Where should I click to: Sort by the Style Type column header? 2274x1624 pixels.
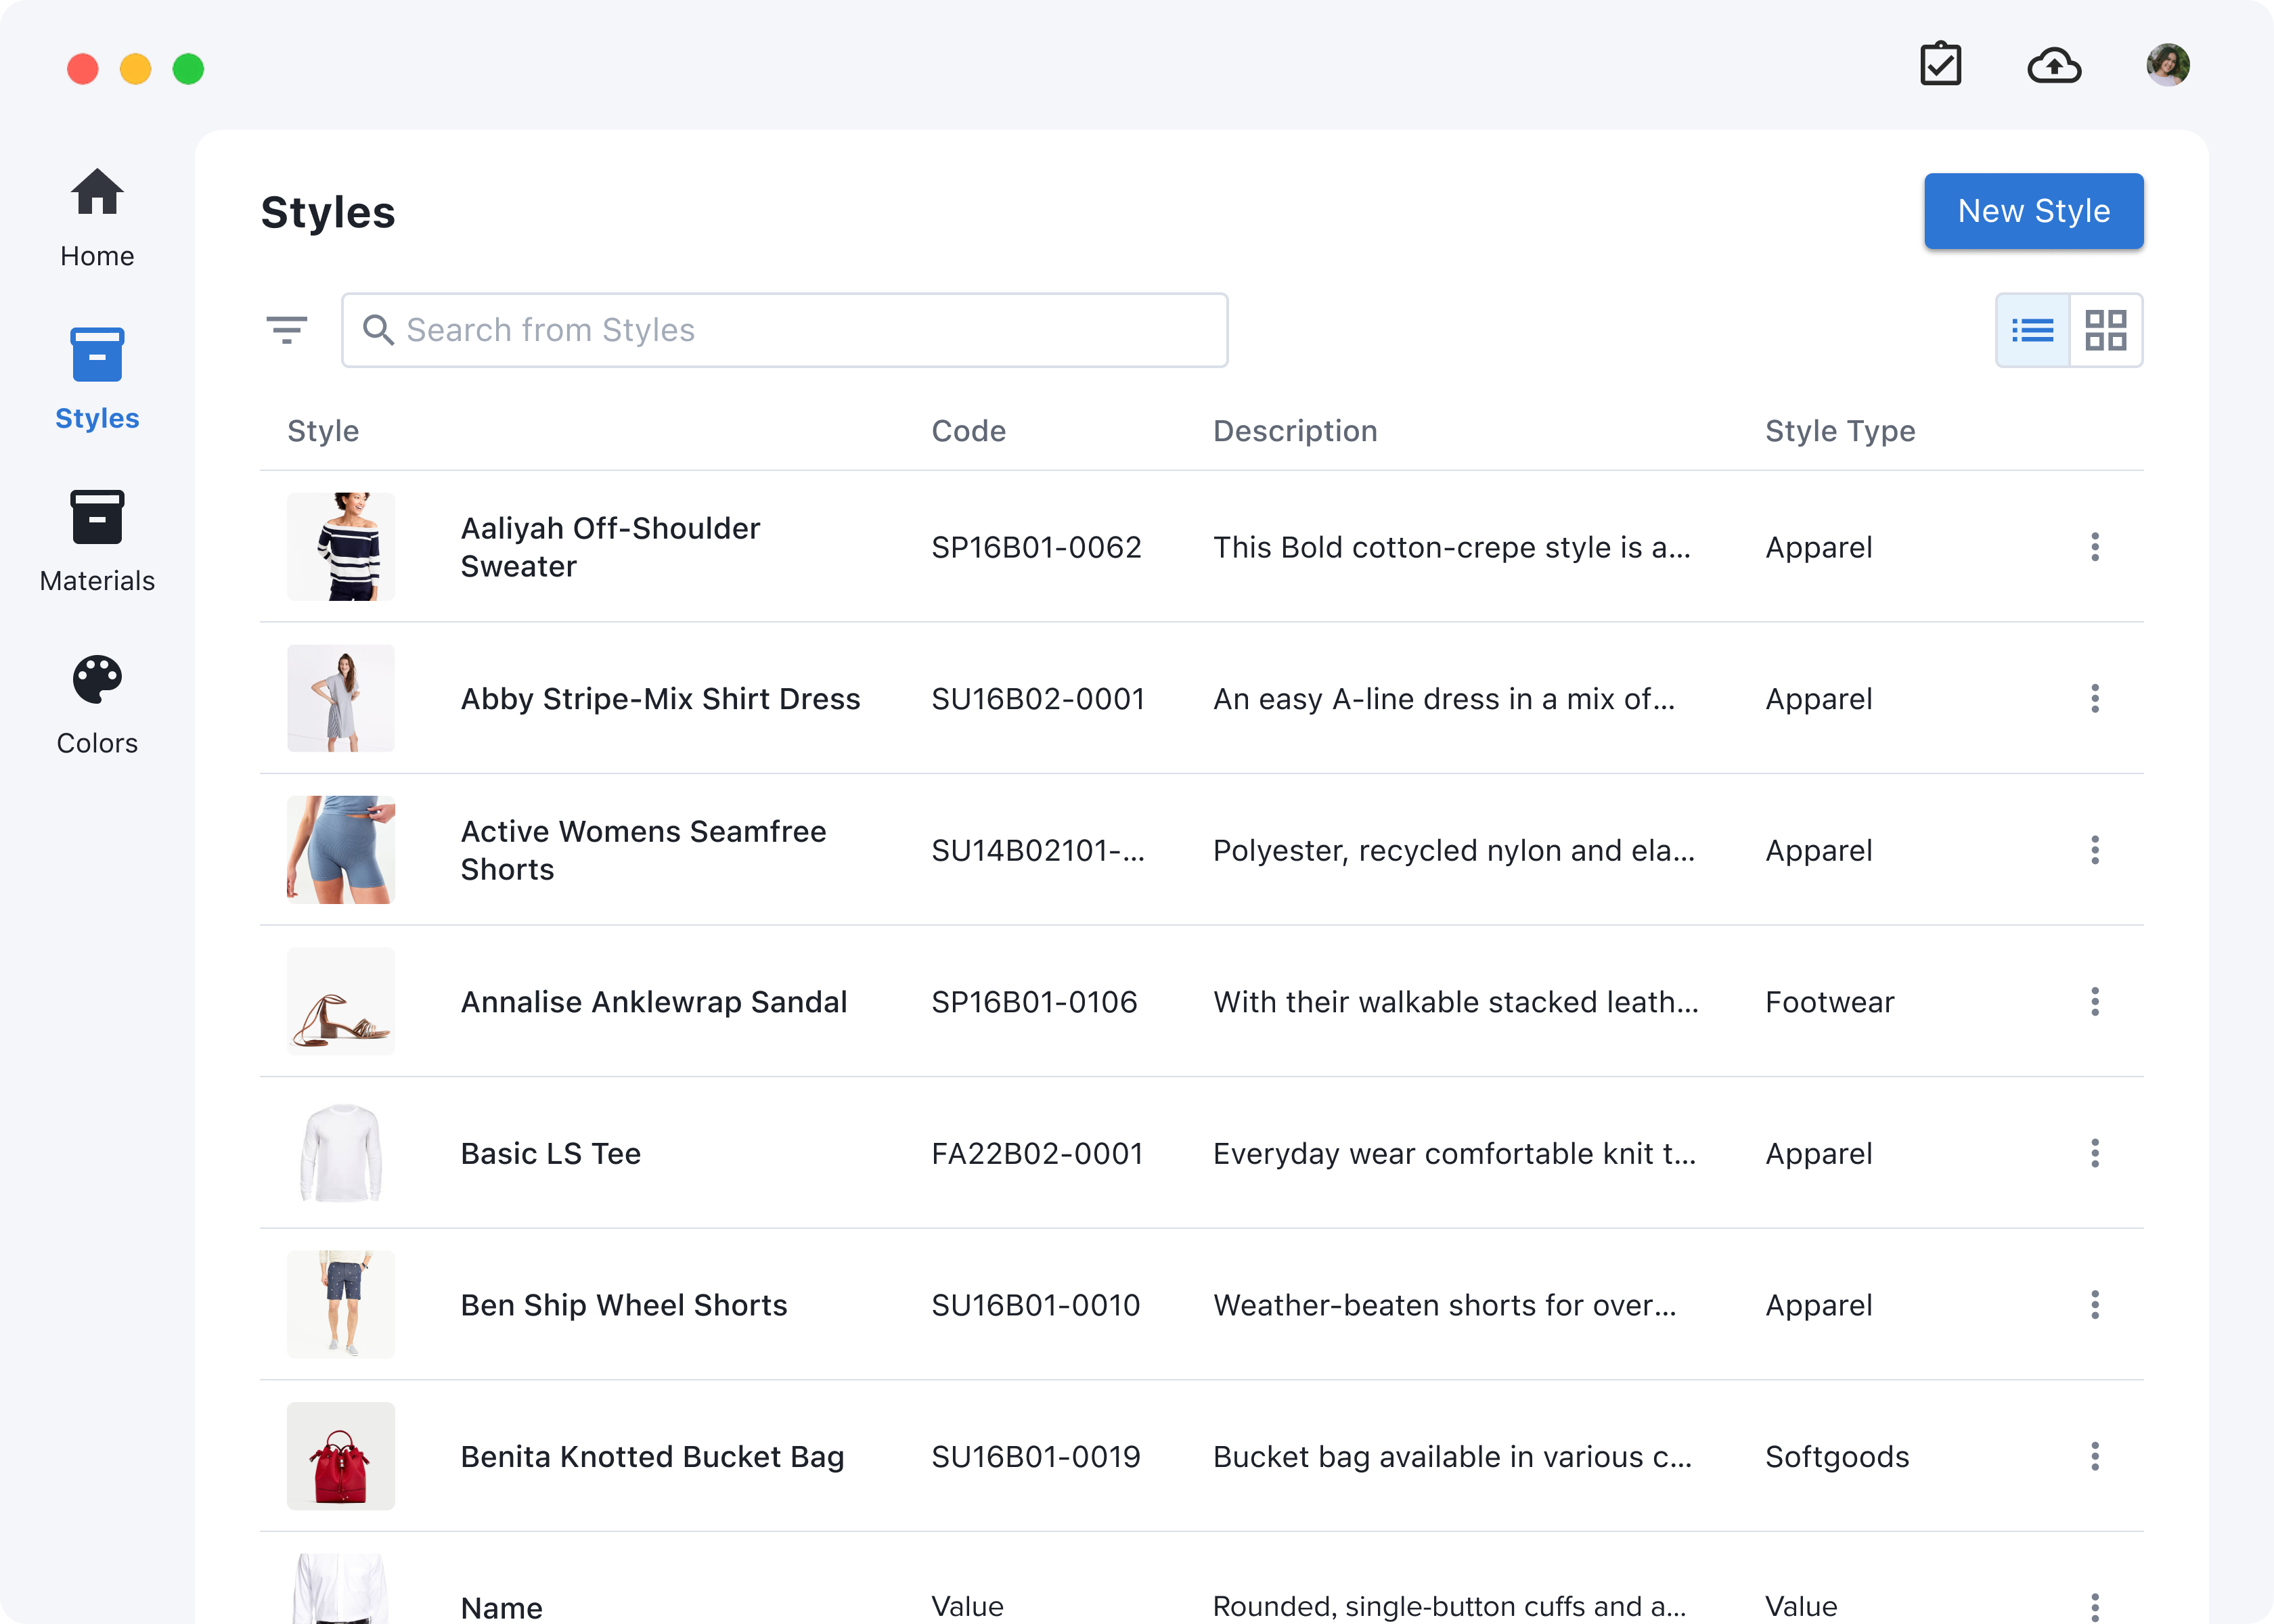click(1839, 431)
